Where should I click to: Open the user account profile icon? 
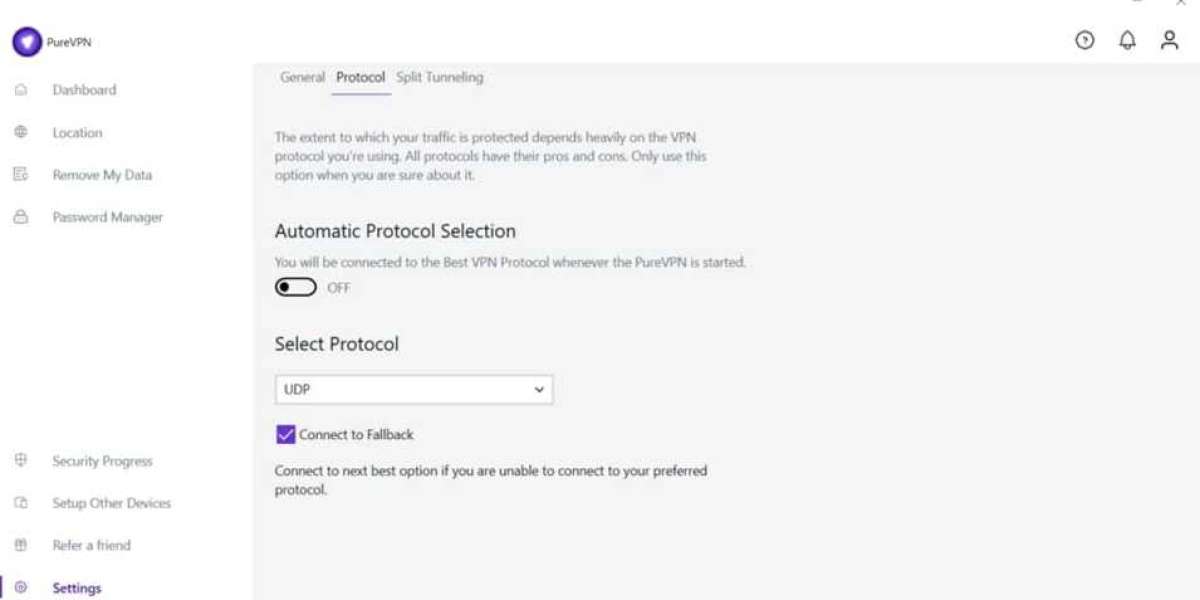pos(1169,40)
